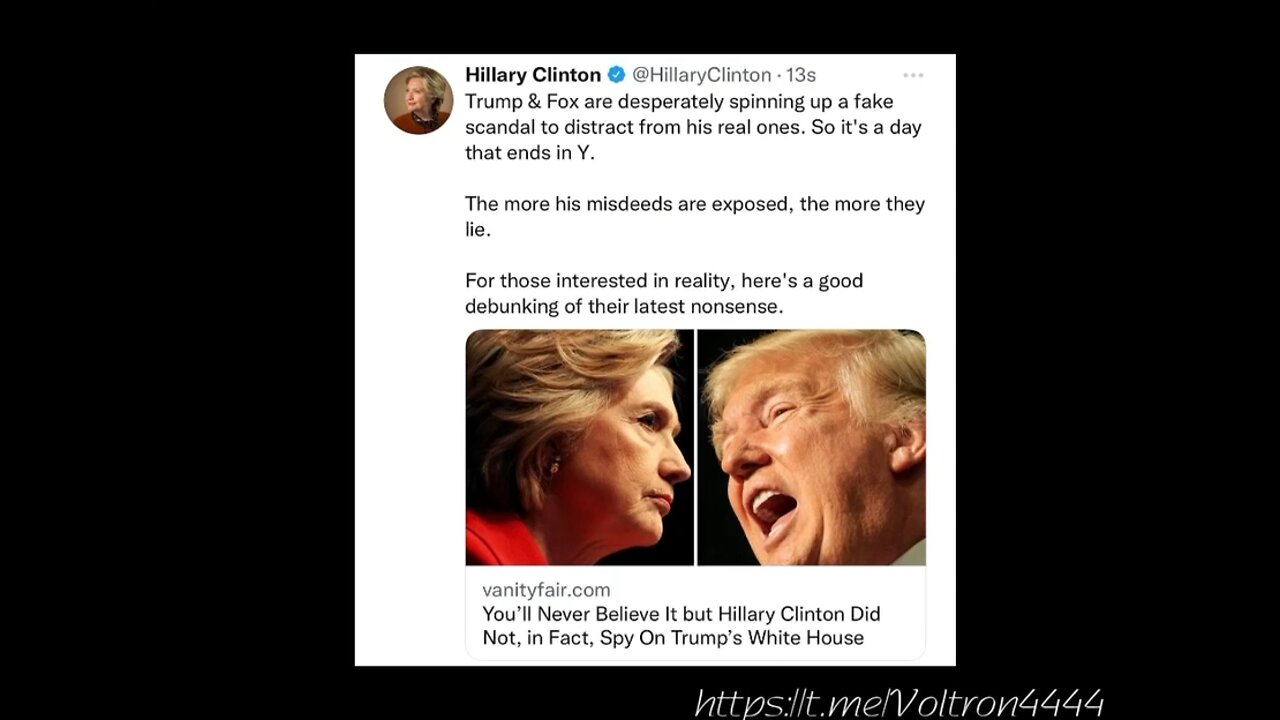This screenshot has height=720, width=1280.
Task: Open the @HillaryClinton handle link
Action: point(702,75)
